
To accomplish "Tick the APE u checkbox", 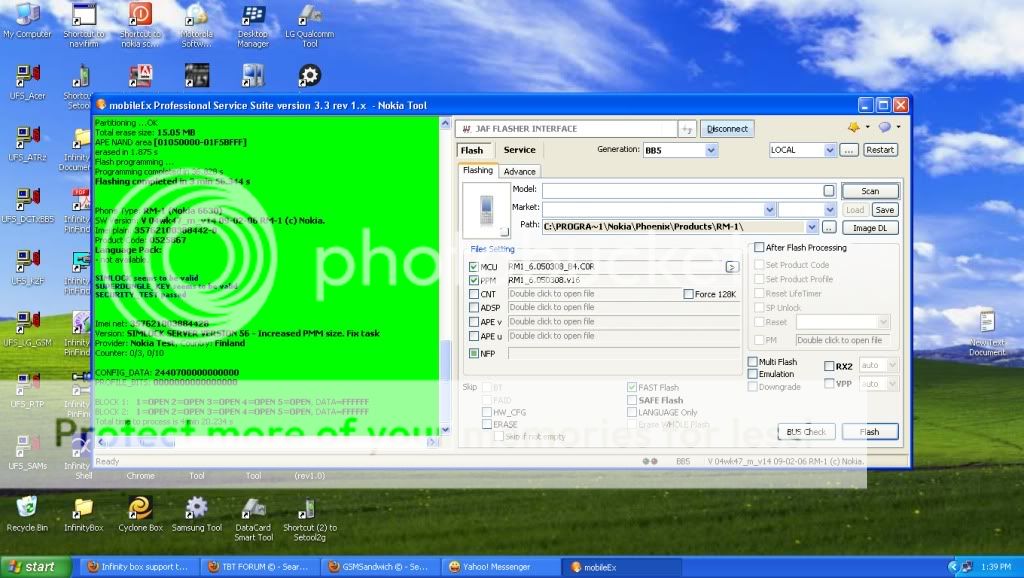I will tap(473, 336).
